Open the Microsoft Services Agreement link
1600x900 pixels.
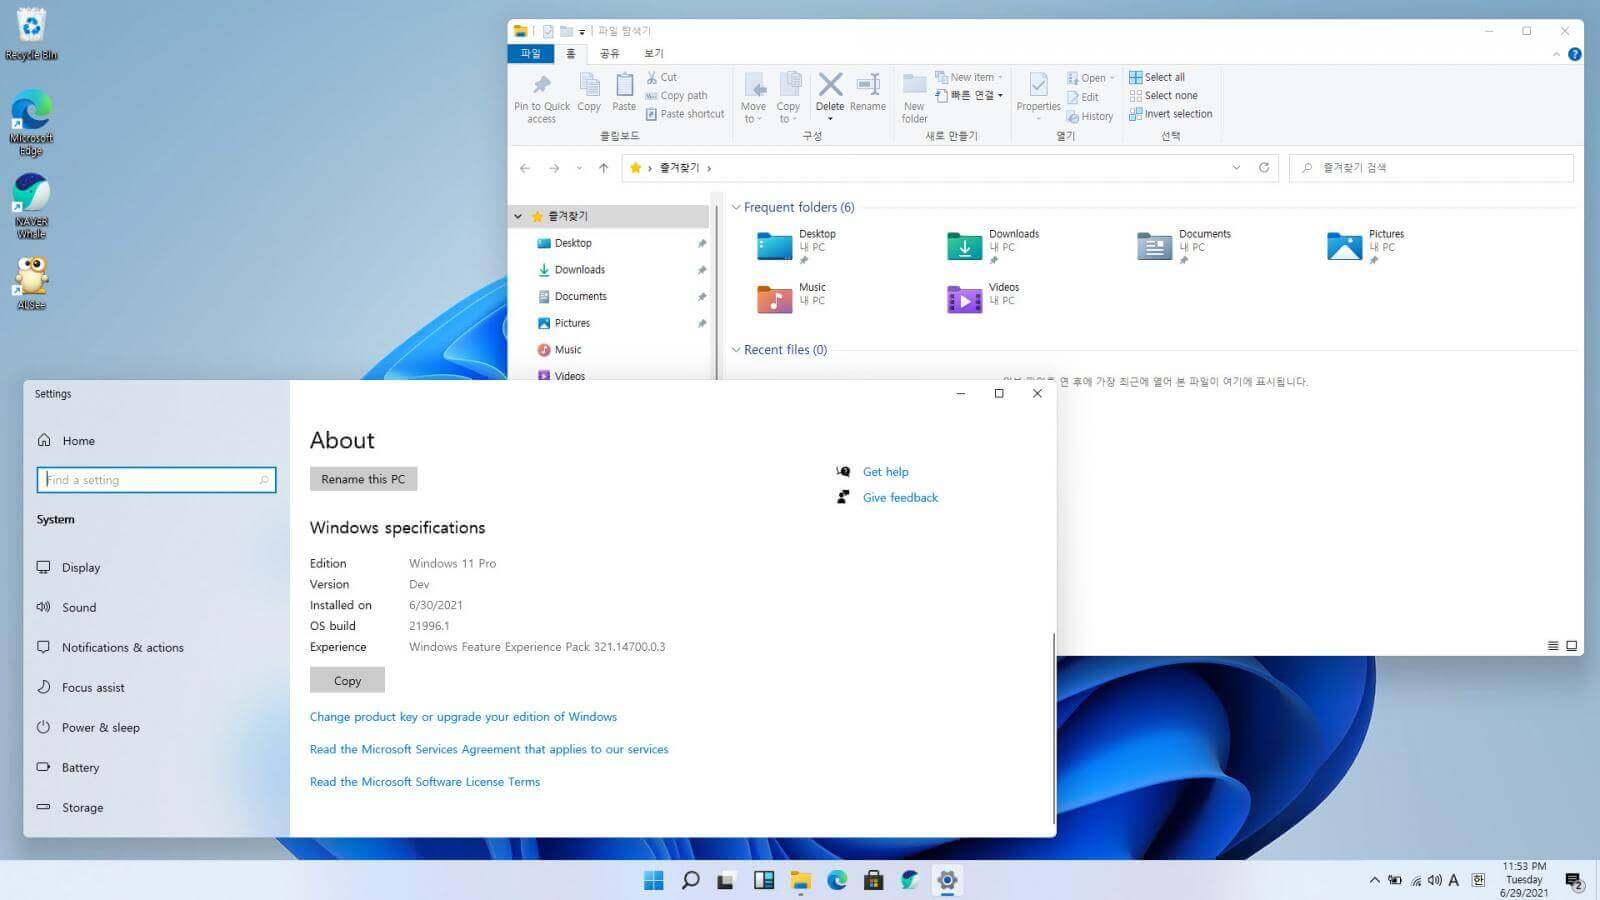(489, 749)
